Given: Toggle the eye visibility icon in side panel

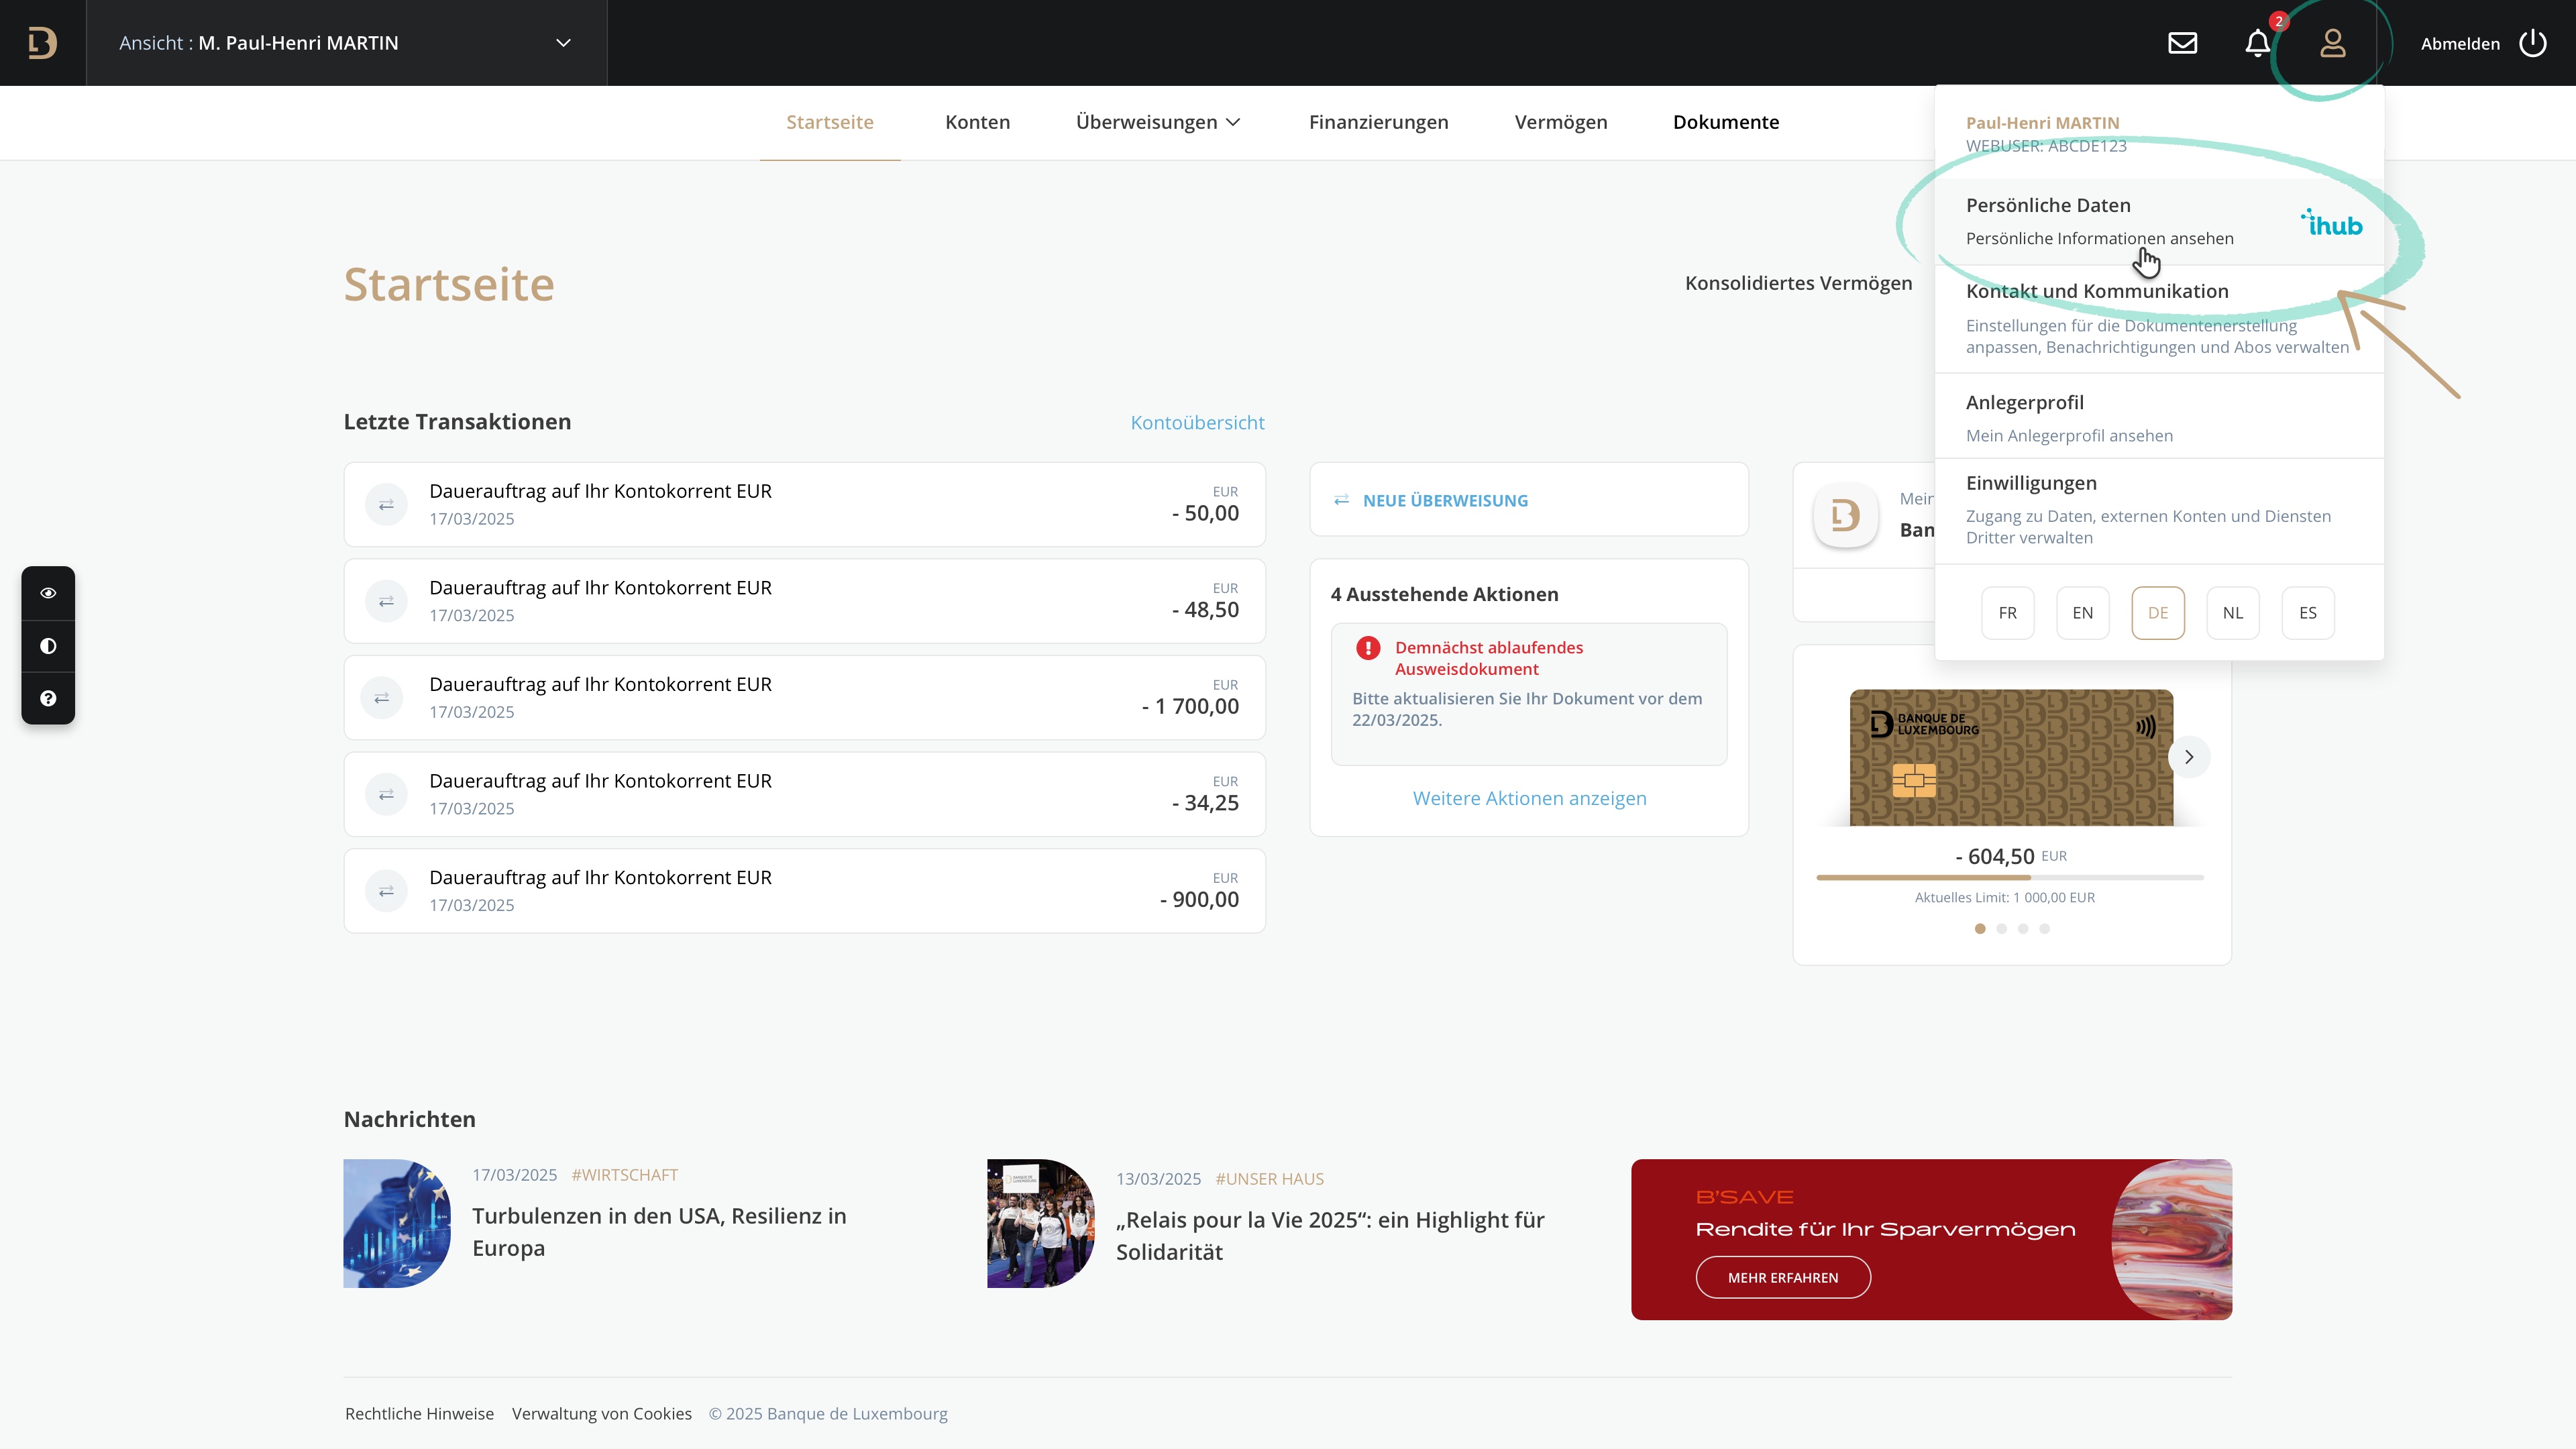Looking at the screenshot, I should click(48, 593).
